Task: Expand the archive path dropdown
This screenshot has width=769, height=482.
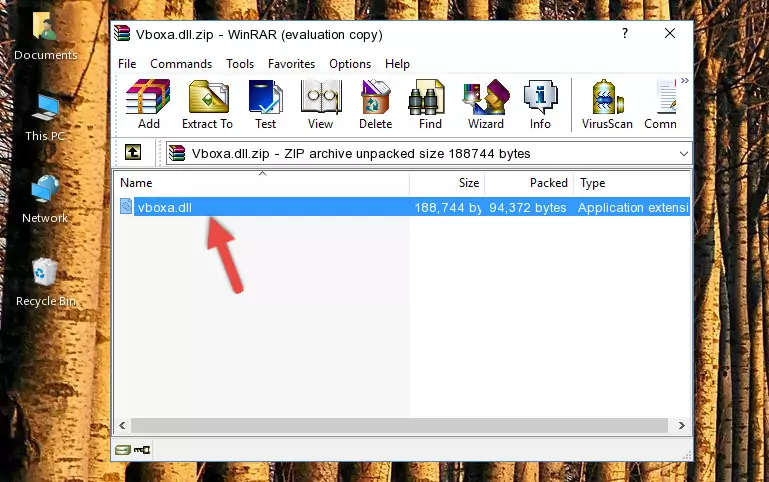Action: click(x=684, y=153)
